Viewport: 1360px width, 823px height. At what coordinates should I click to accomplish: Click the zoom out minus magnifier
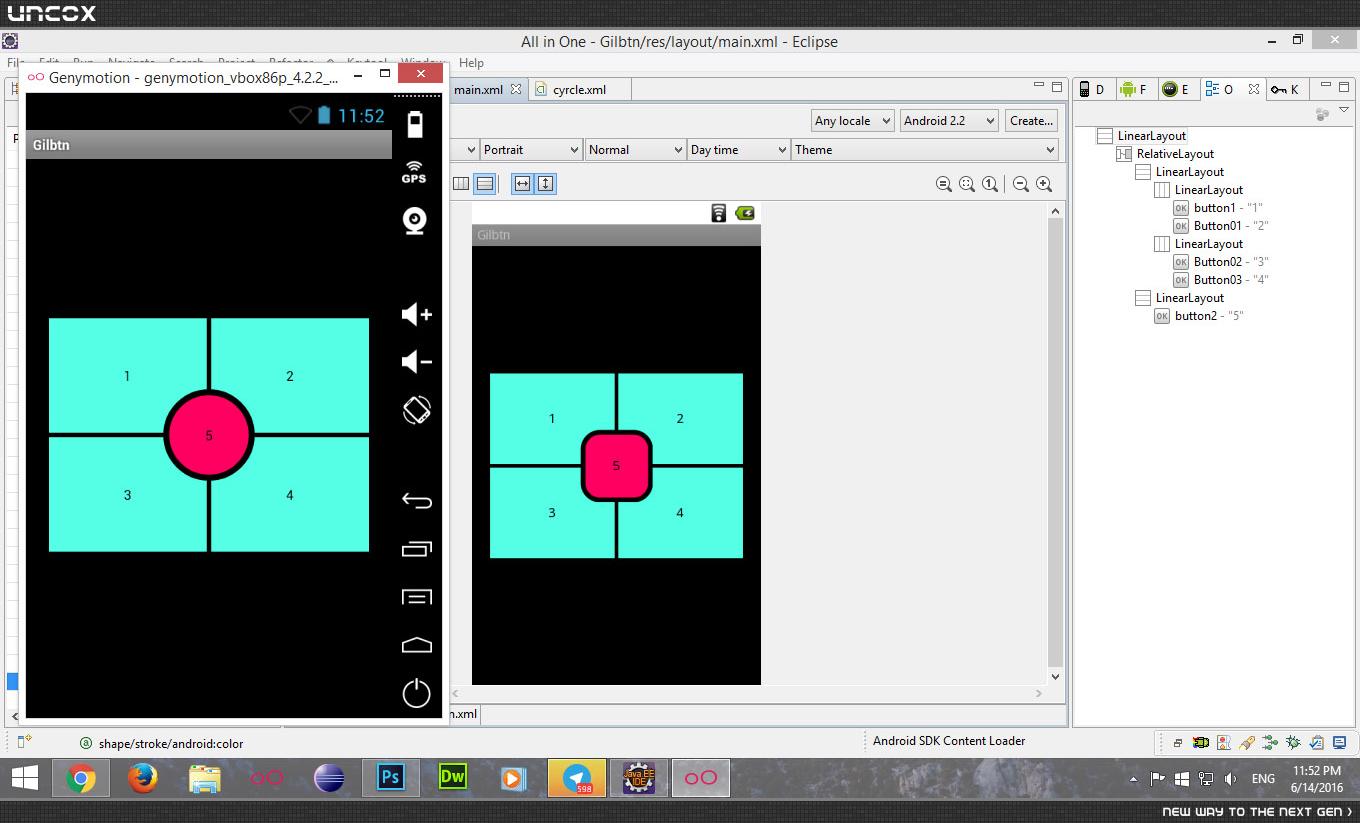(1020, 184)
